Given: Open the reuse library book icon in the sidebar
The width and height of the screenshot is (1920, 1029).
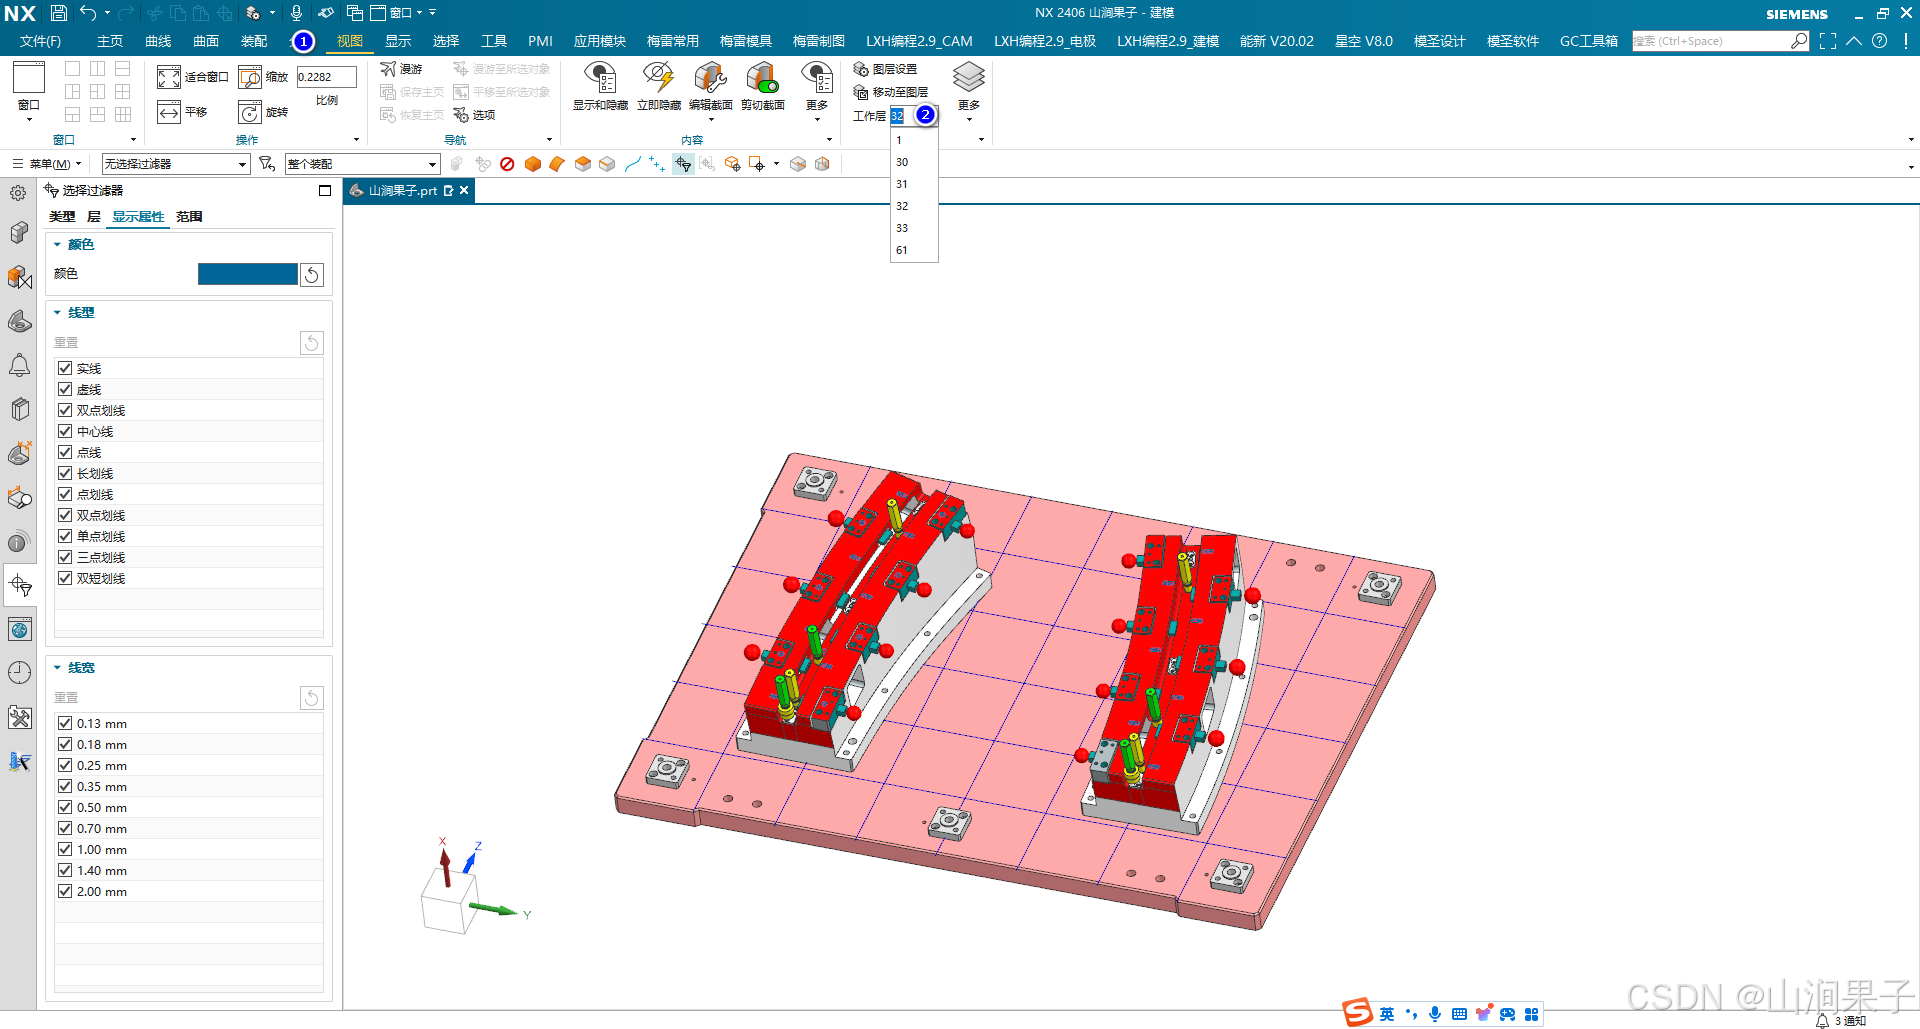Looking at the screenshot, I should 19,409.
